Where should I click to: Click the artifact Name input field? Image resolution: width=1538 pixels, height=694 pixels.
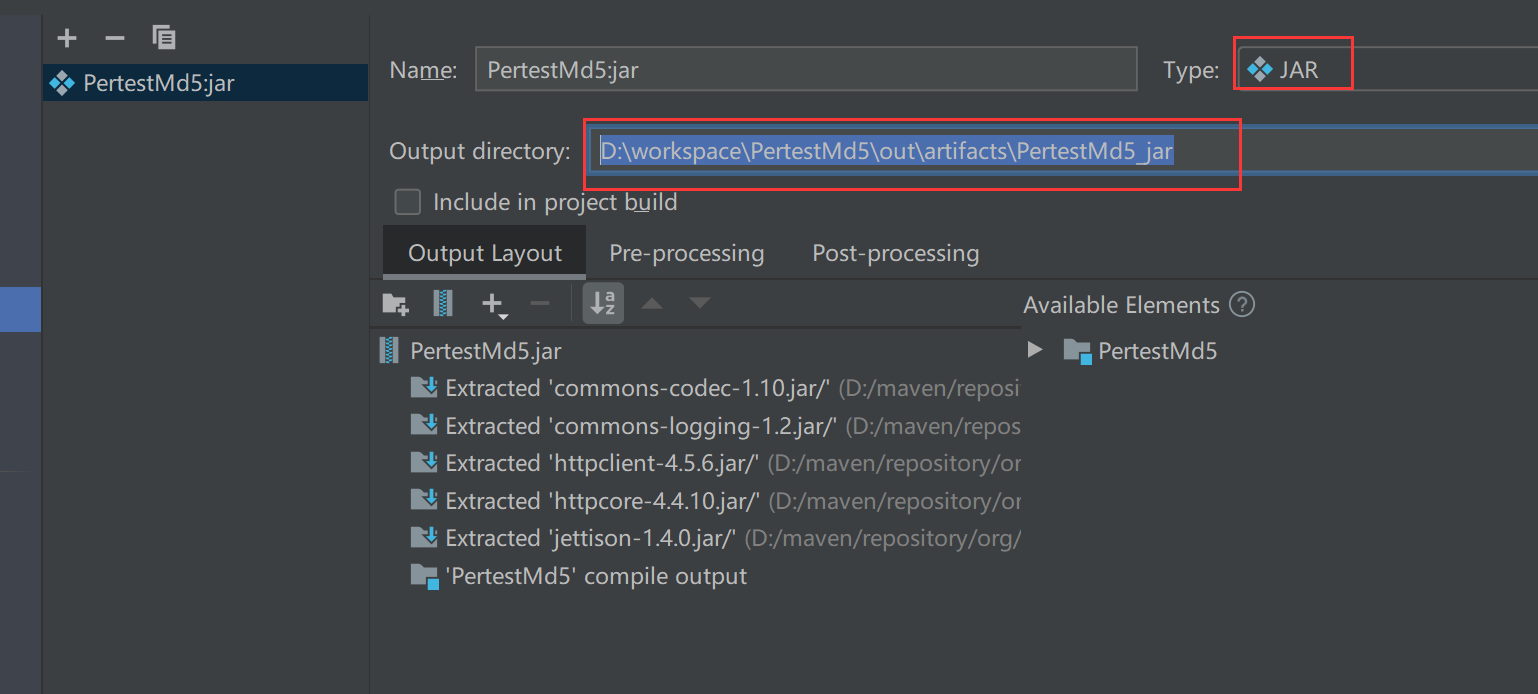point(805,70)
